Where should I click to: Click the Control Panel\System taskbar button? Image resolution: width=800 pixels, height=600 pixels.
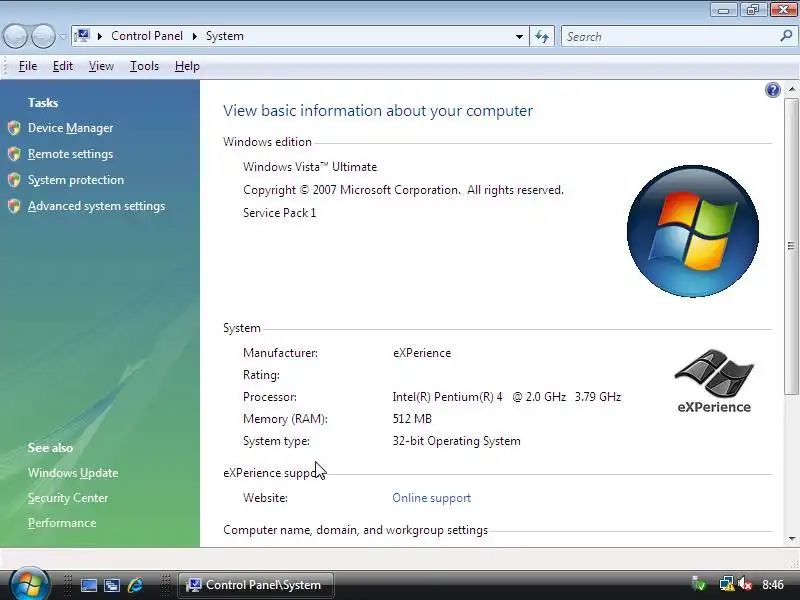[256, 585]
